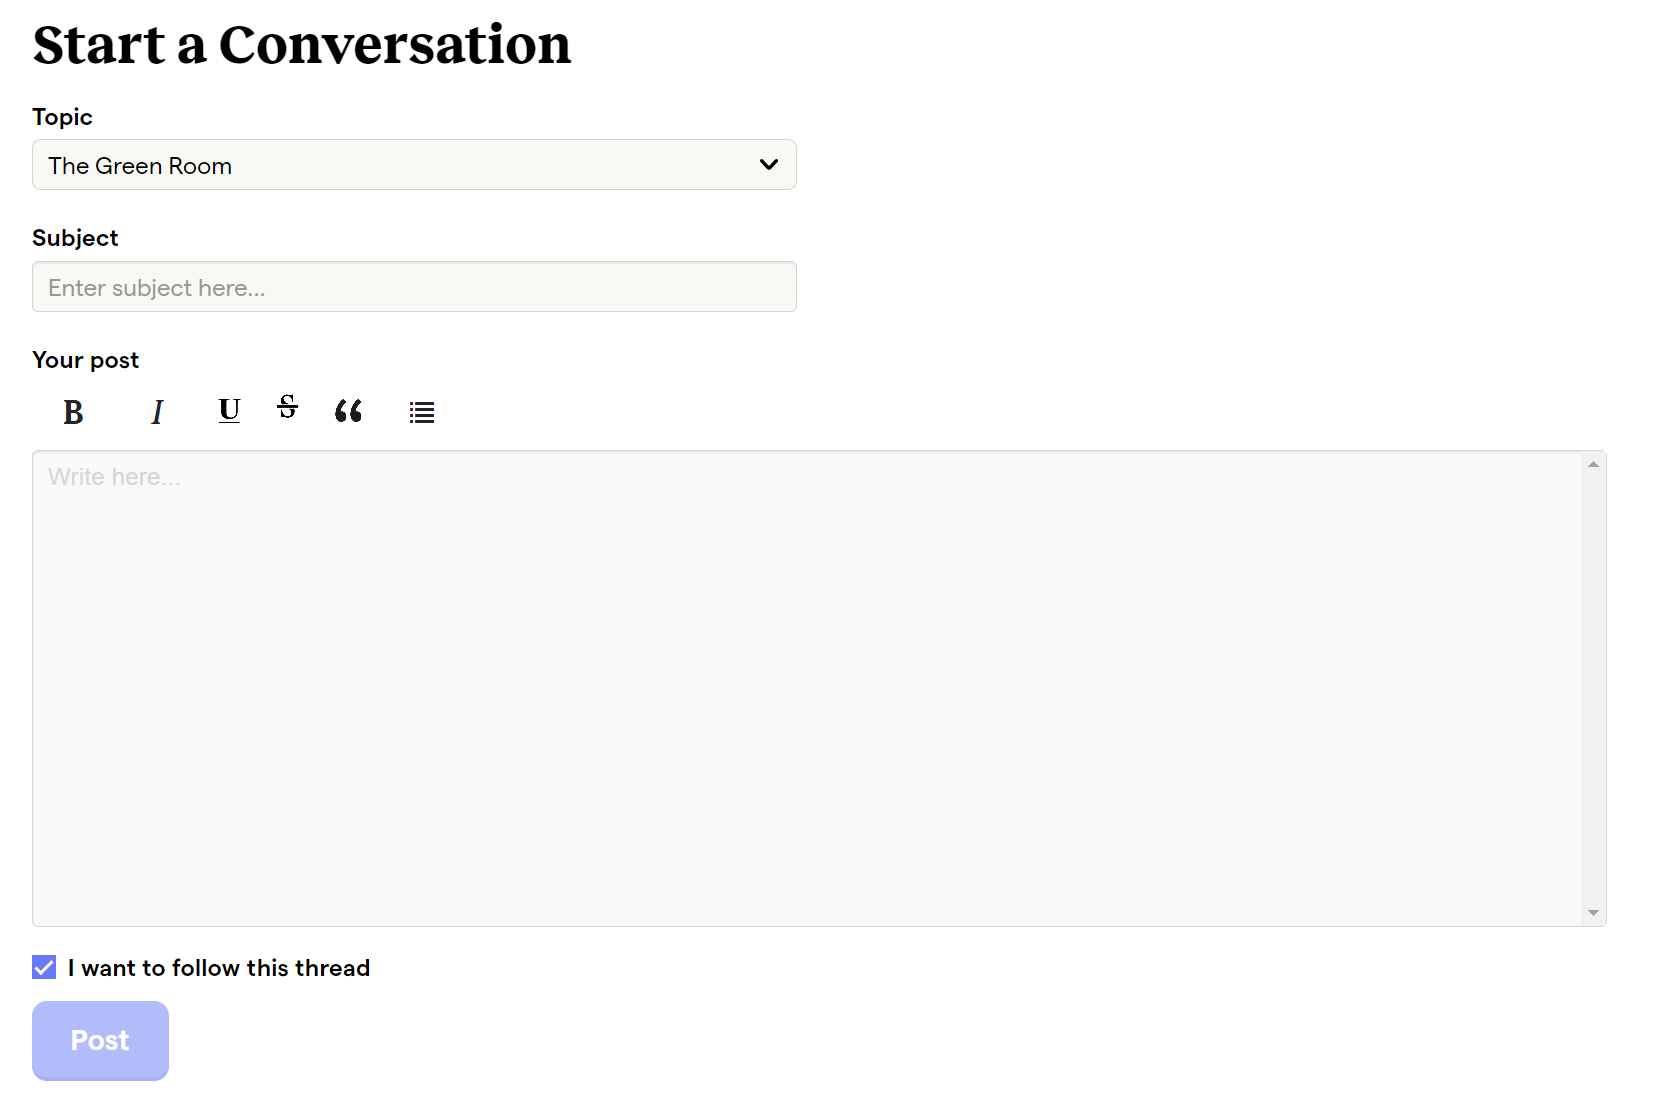Screen dimensions: 1665x1112
Task: Click the Your post label
Action: (86, 360)
